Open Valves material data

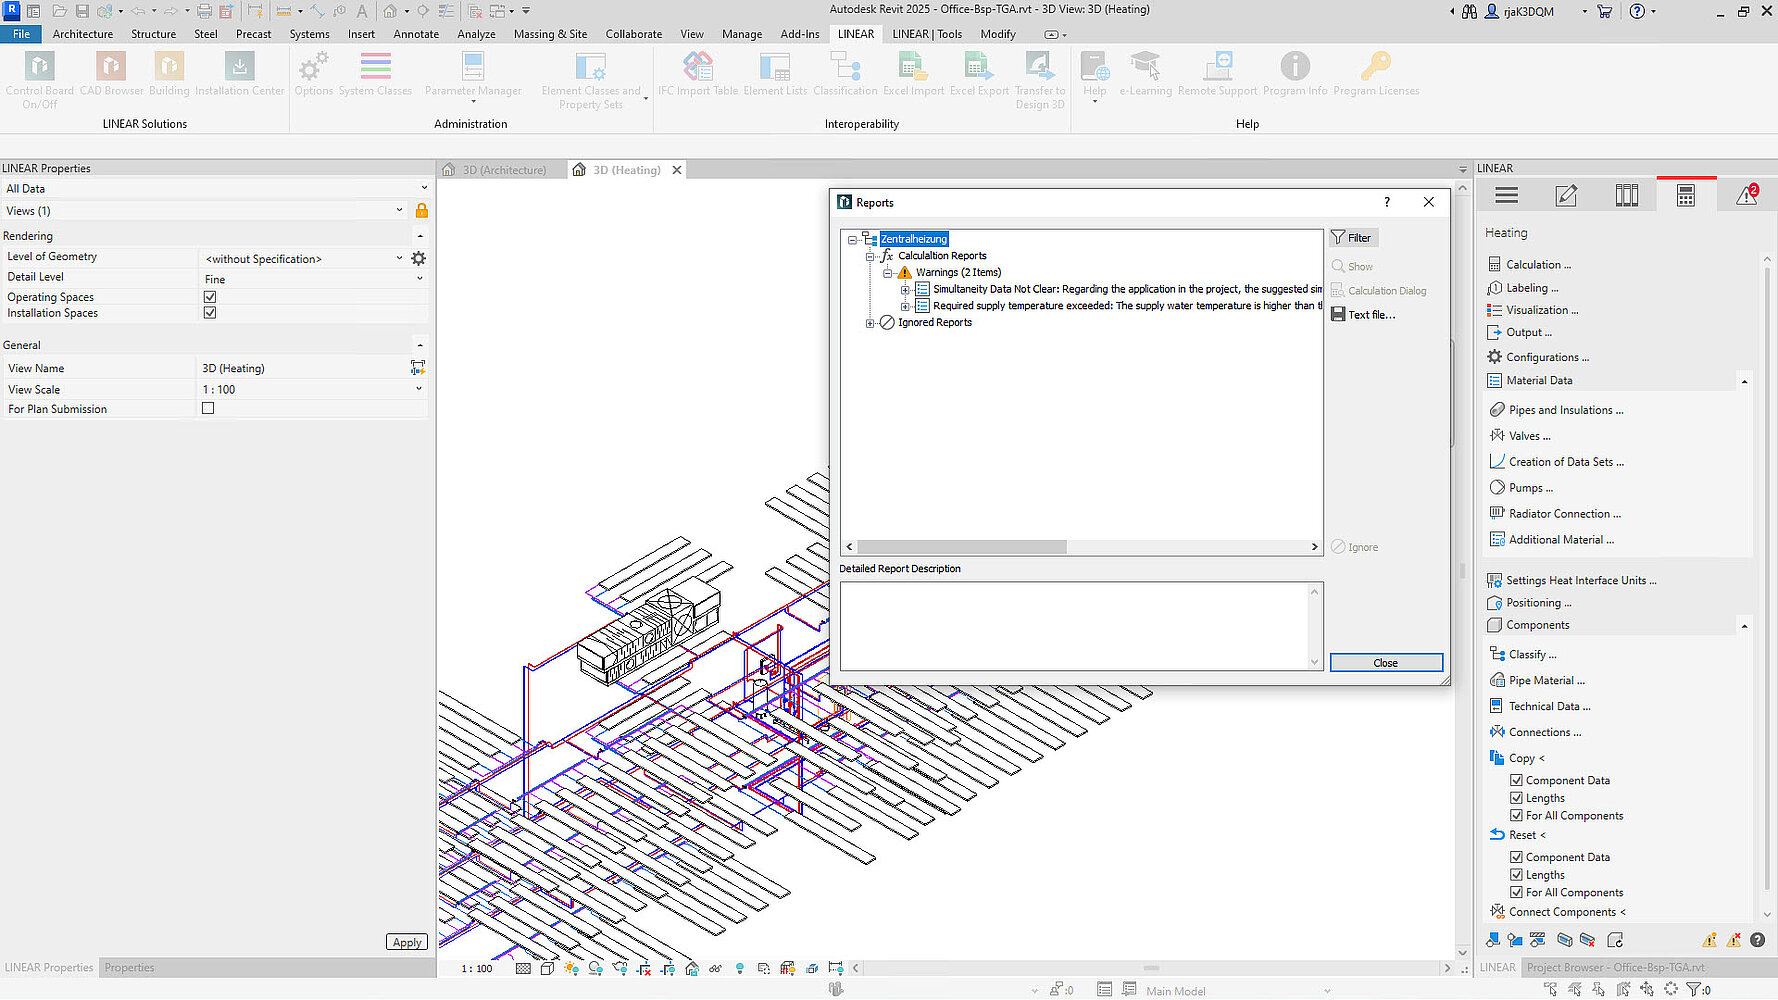(x=1529, y=436)
